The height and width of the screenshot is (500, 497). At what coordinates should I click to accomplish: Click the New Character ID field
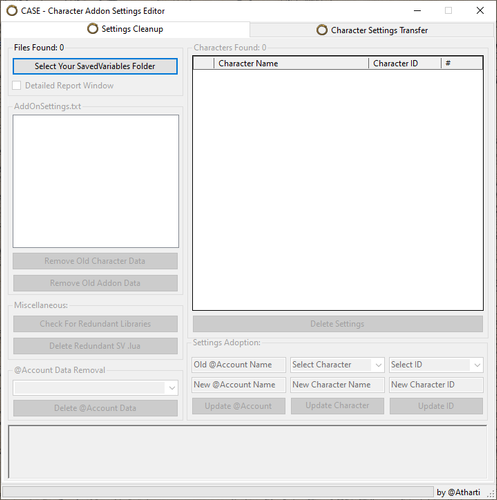click(x=436, y=385)
